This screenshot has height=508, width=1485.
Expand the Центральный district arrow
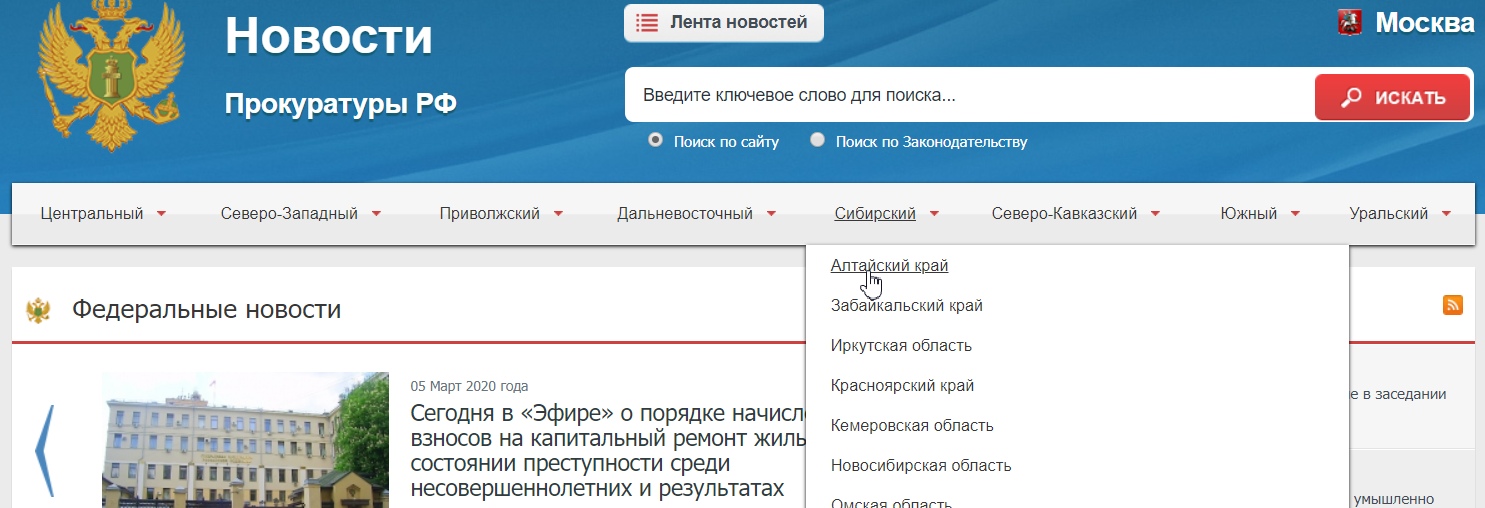point(161,213)
